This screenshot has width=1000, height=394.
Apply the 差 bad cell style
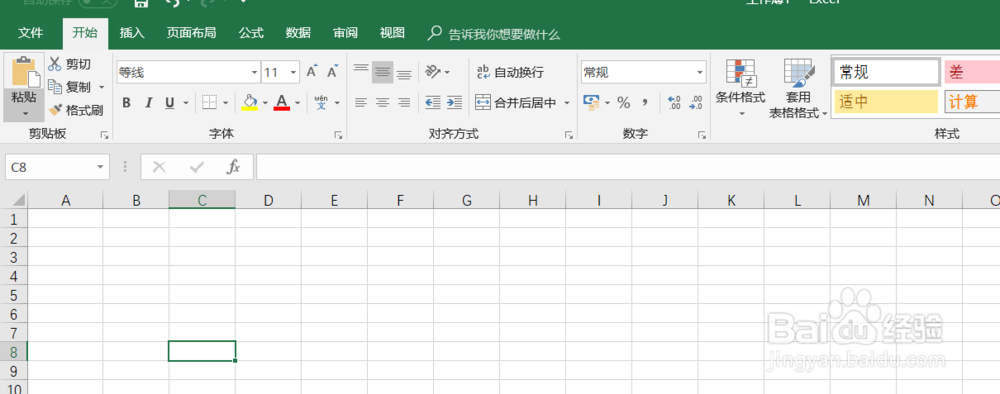point(972,72)
